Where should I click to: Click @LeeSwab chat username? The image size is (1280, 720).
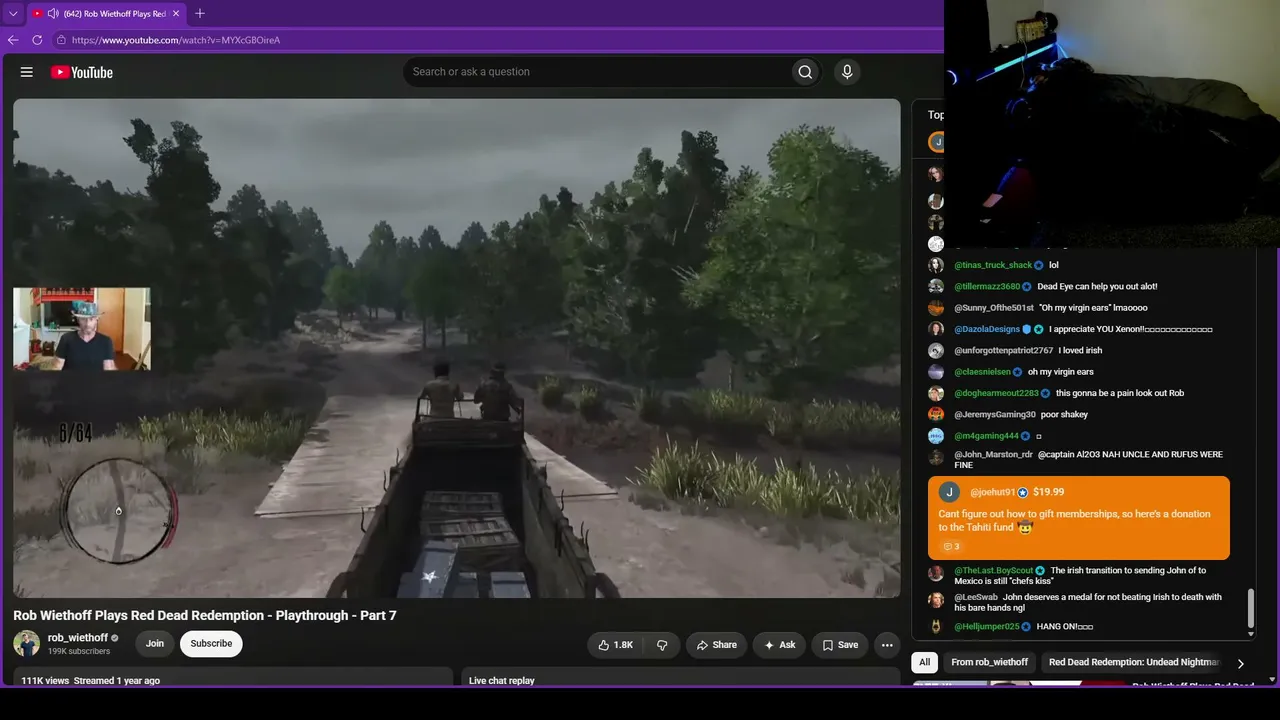(976, 597)
